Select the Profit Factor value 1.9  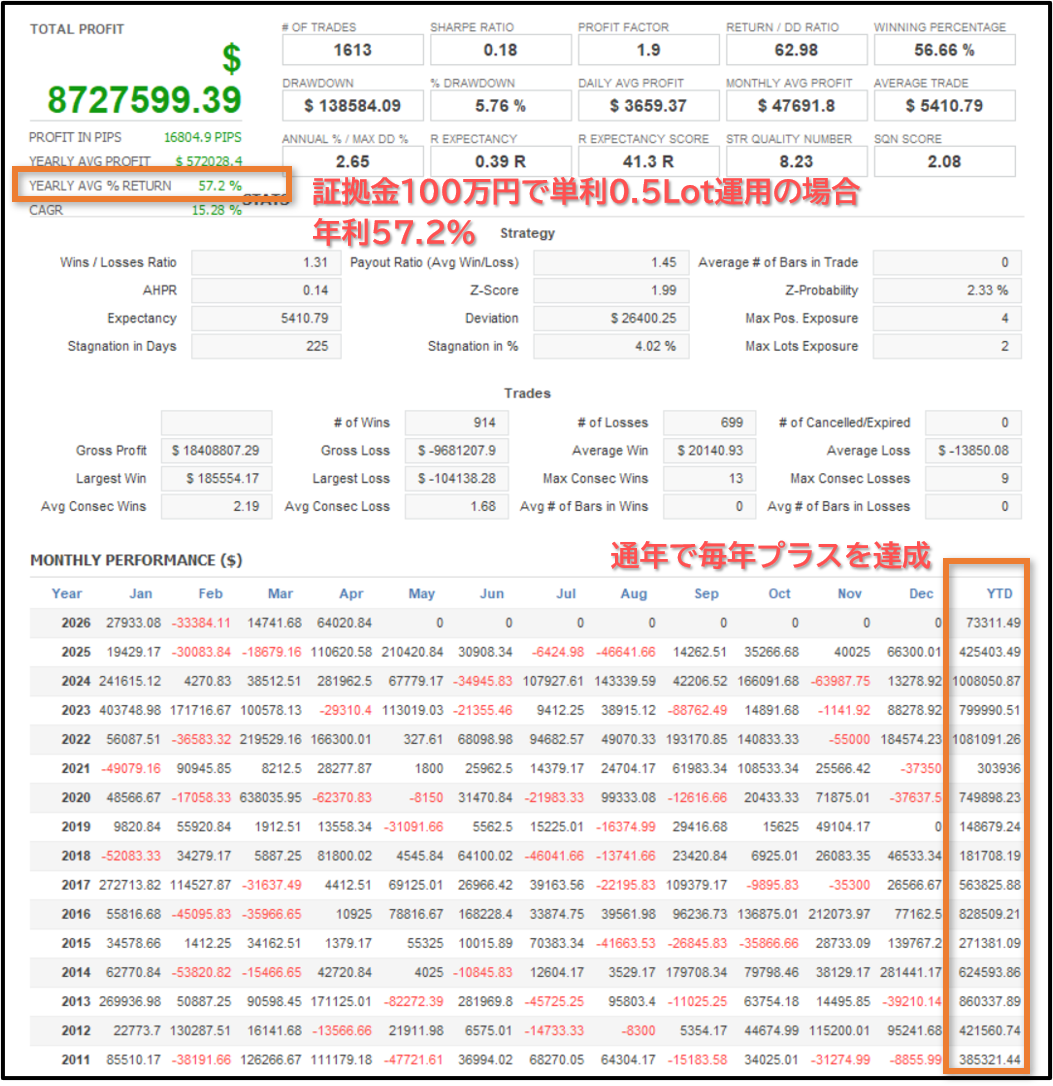(x=648, y=51)
